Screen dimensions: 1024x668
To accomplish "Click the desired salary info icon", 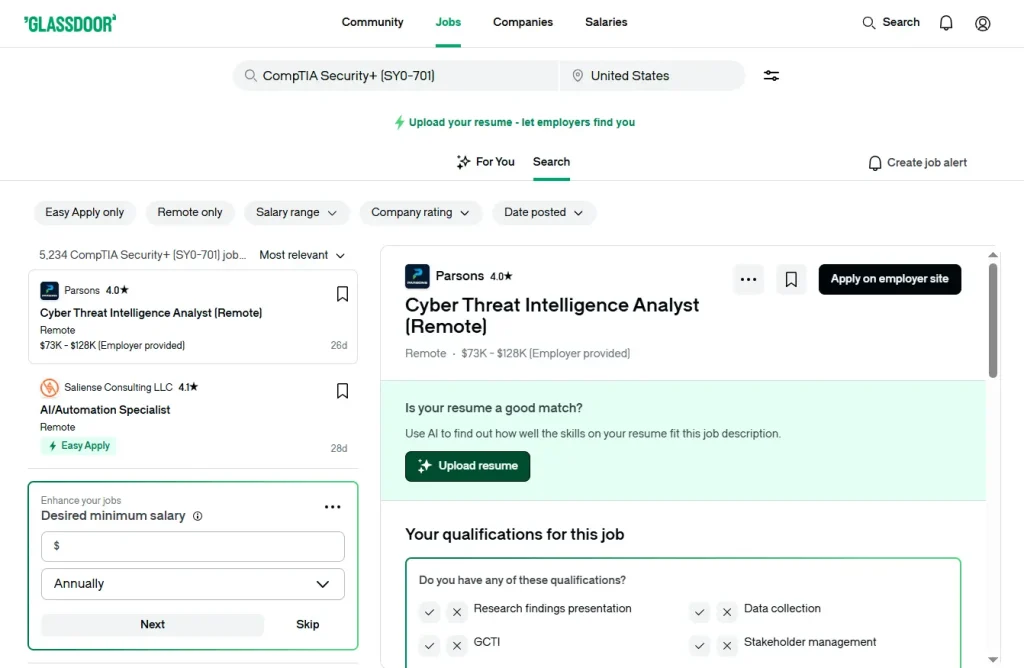I will (x=197, y=517).
